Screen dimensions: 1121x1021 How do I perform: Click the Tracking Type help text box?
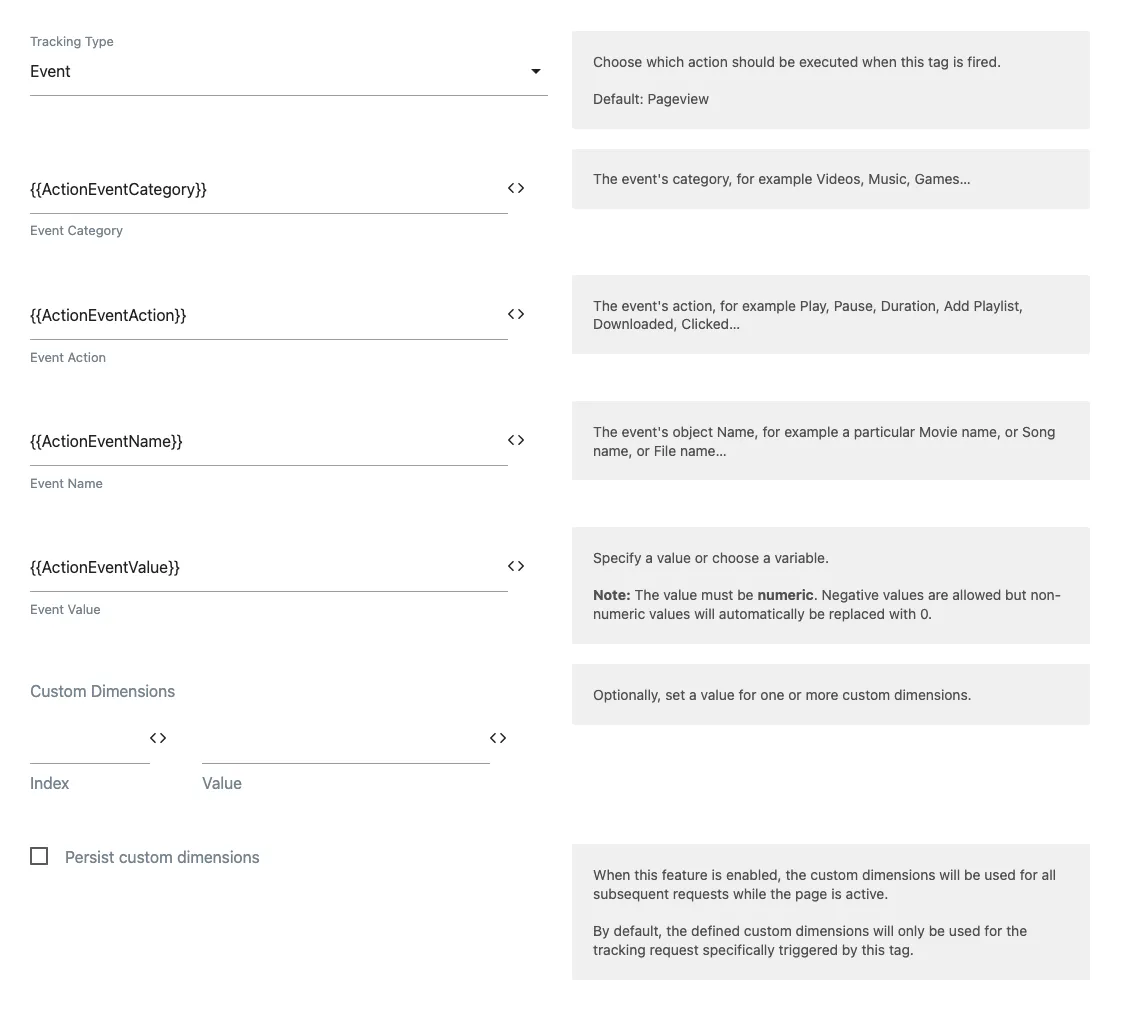[x=830, y=80]
